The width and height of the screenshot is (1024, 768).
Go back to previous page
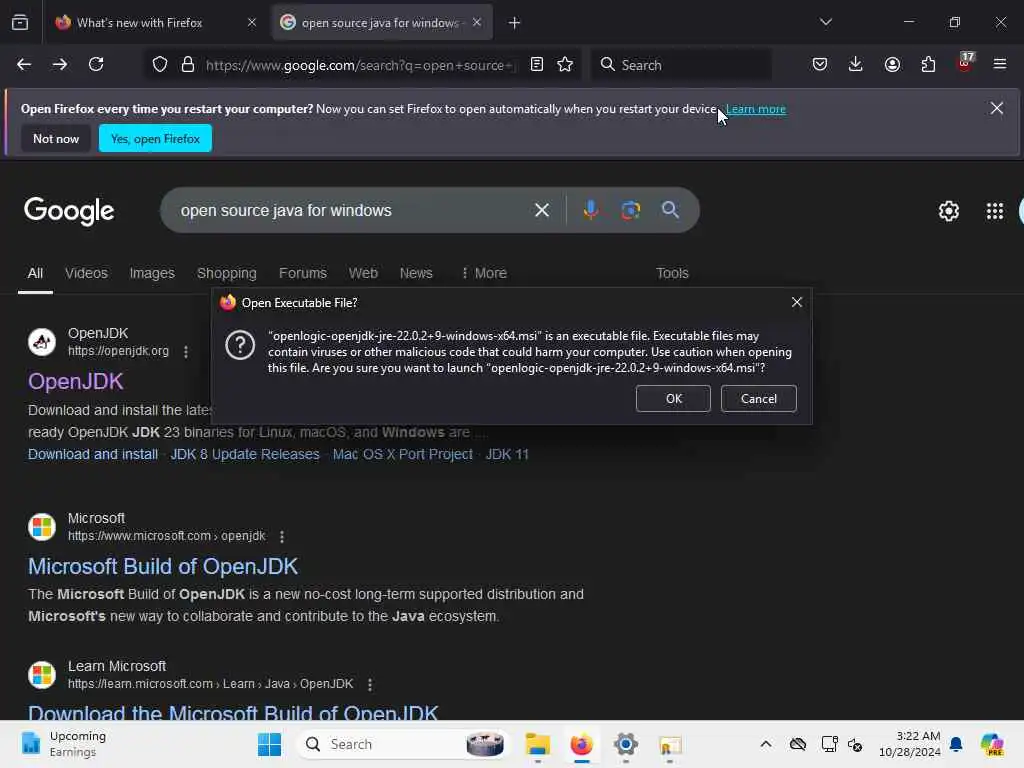pos(24,64)
